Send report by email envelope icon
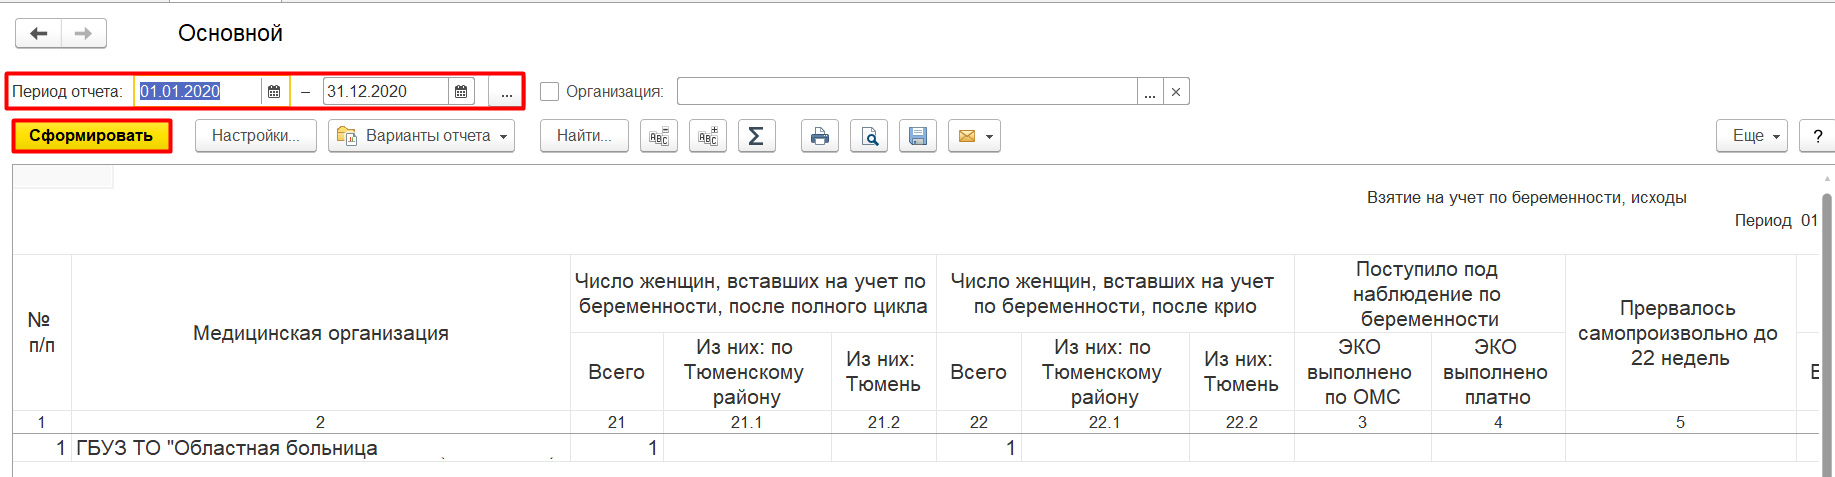Image resolution: width=1835 pixels, height=477 pixels. [967, 136]
